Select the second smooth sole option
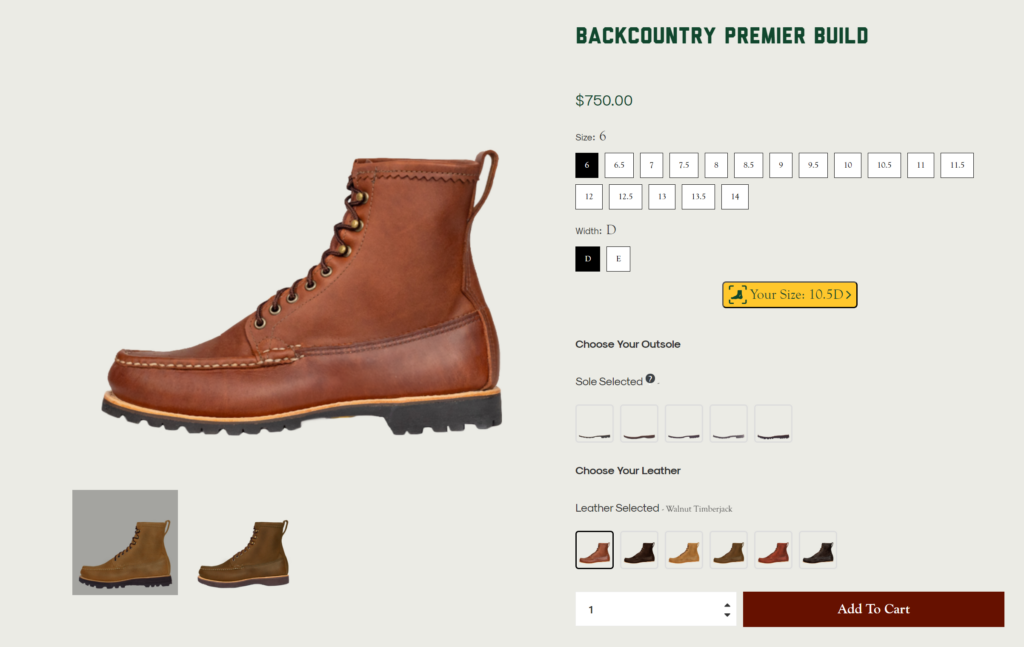This screenshot has width=1024, height=647. [x=639, y=422]
